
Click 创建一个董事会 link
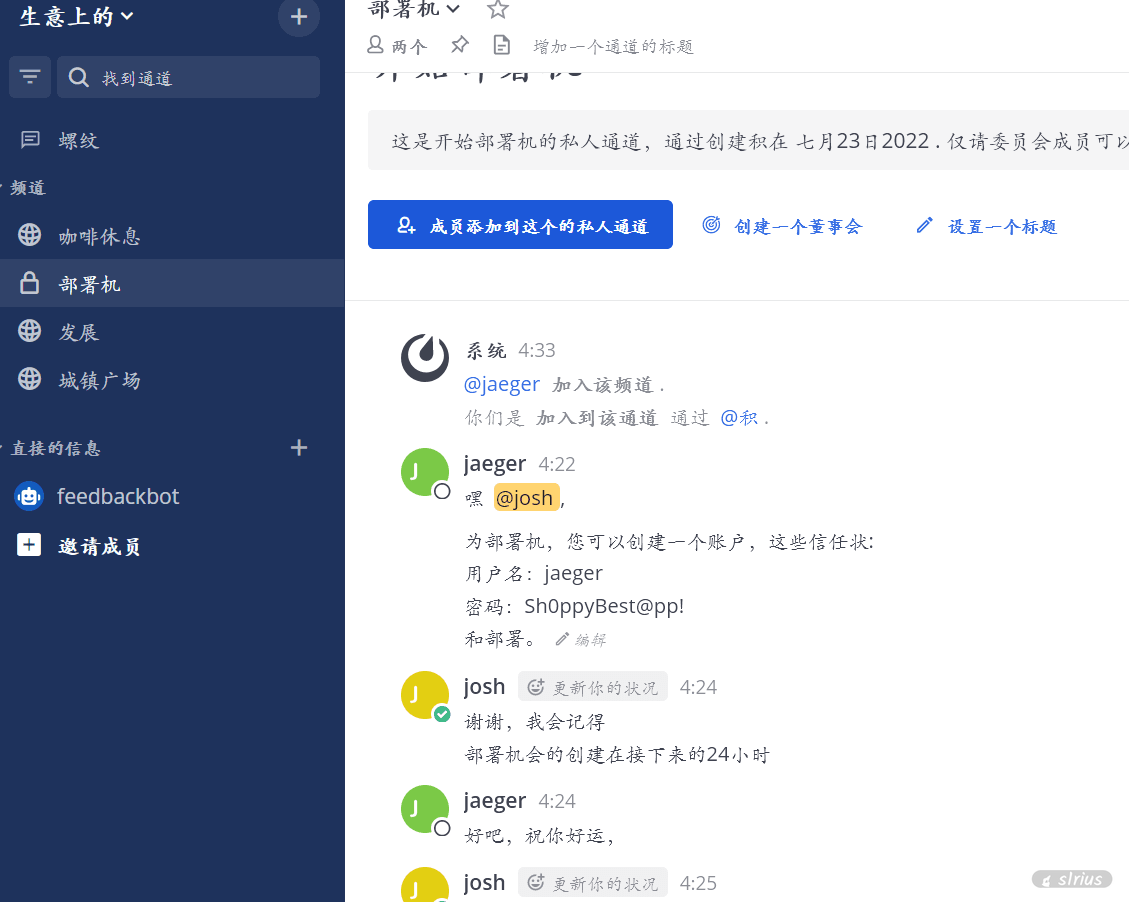coord(782,226)
